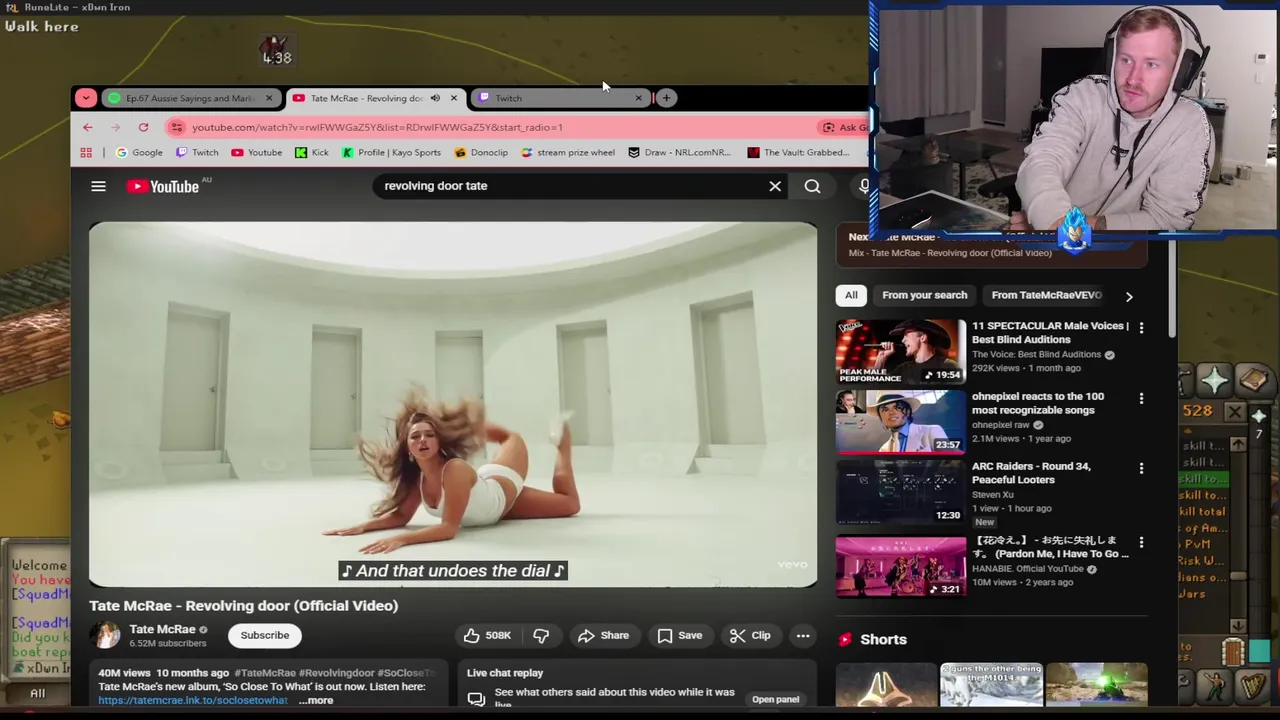Close the Ep.67 Aussie Sayings tab

pos(268,98)
